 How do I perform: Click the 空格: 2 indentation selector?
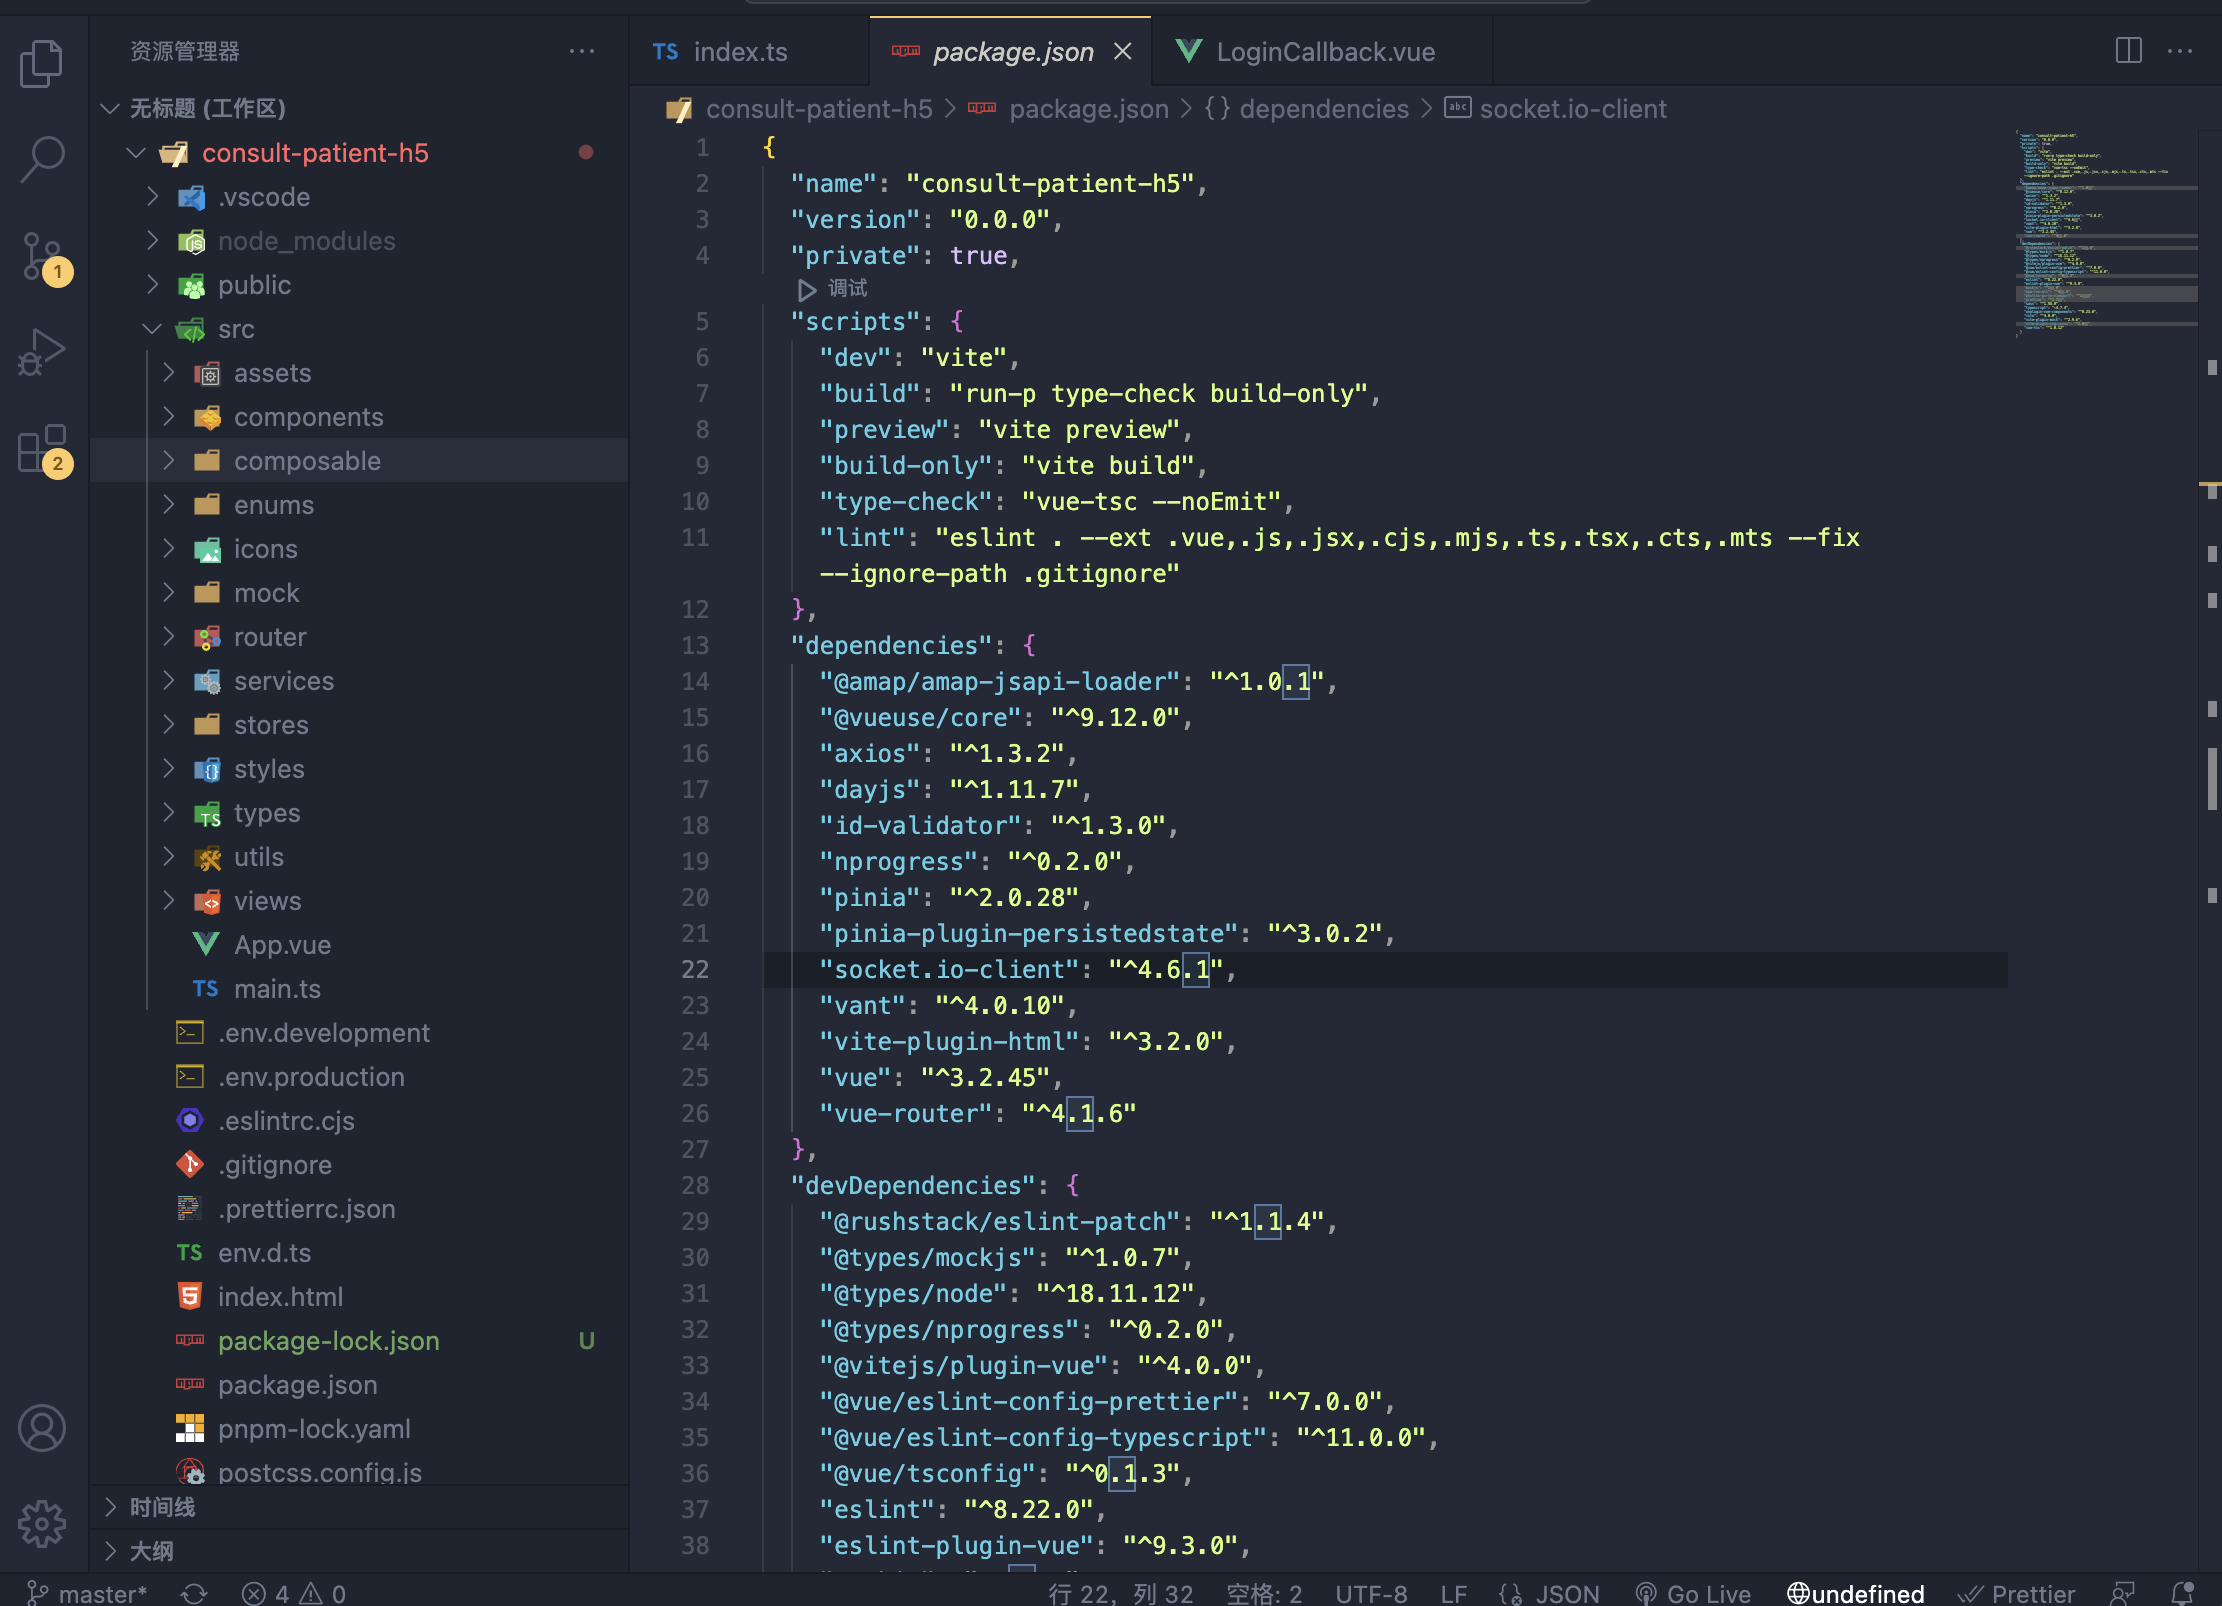1264,1592
